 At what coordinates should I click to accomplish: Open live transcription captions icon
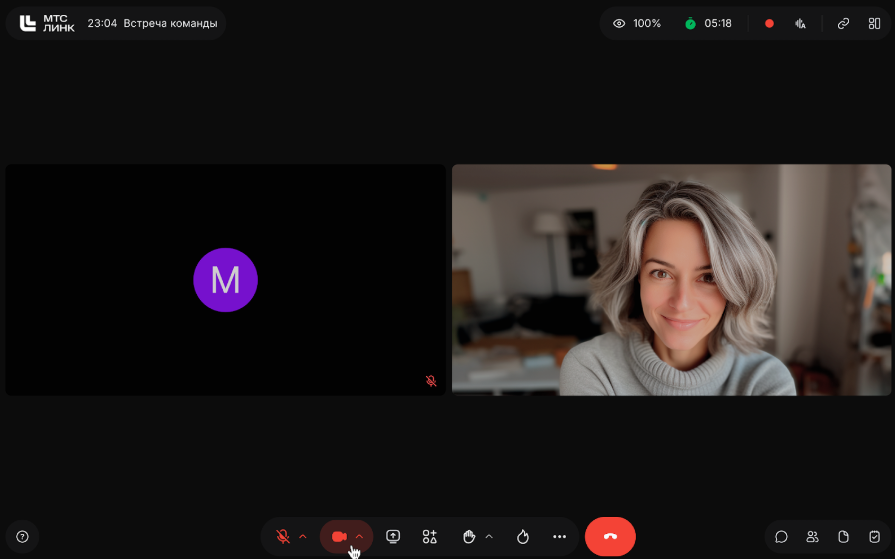coord(800,23)
